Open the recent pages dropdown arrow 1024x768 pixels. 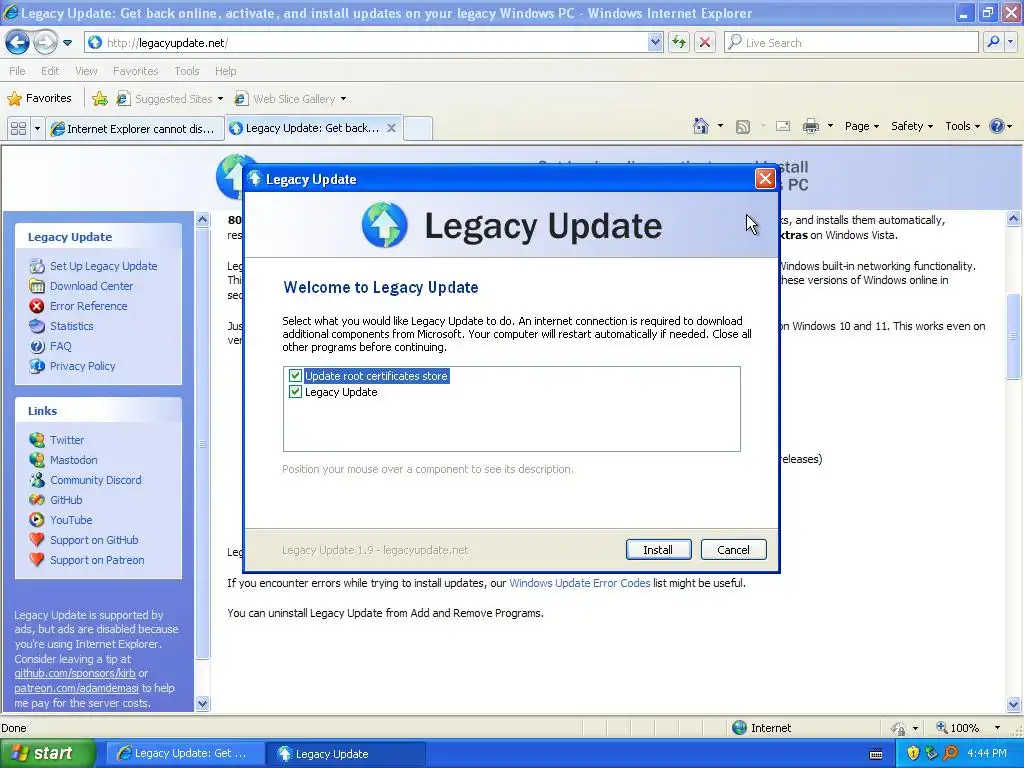click(x=67, y=43)
